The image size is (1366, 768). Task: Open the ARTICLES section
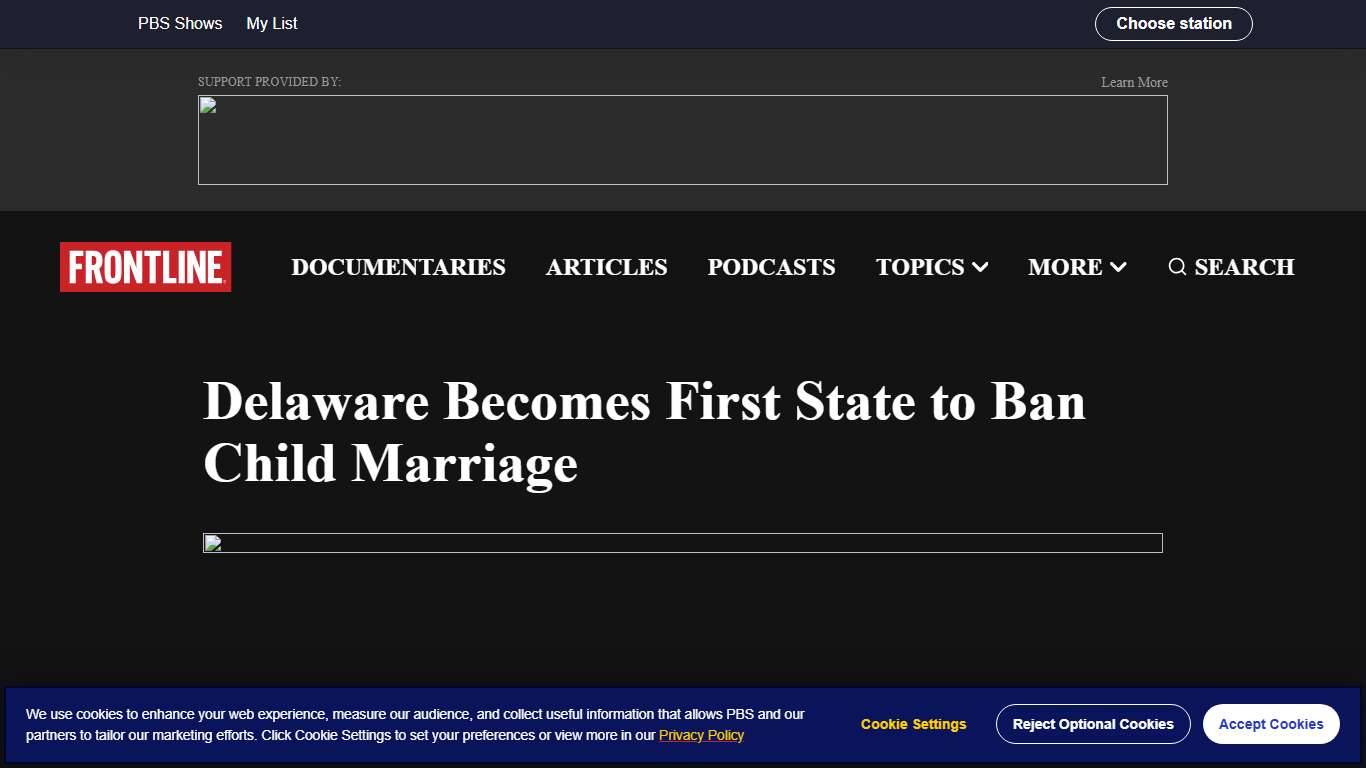606,267
